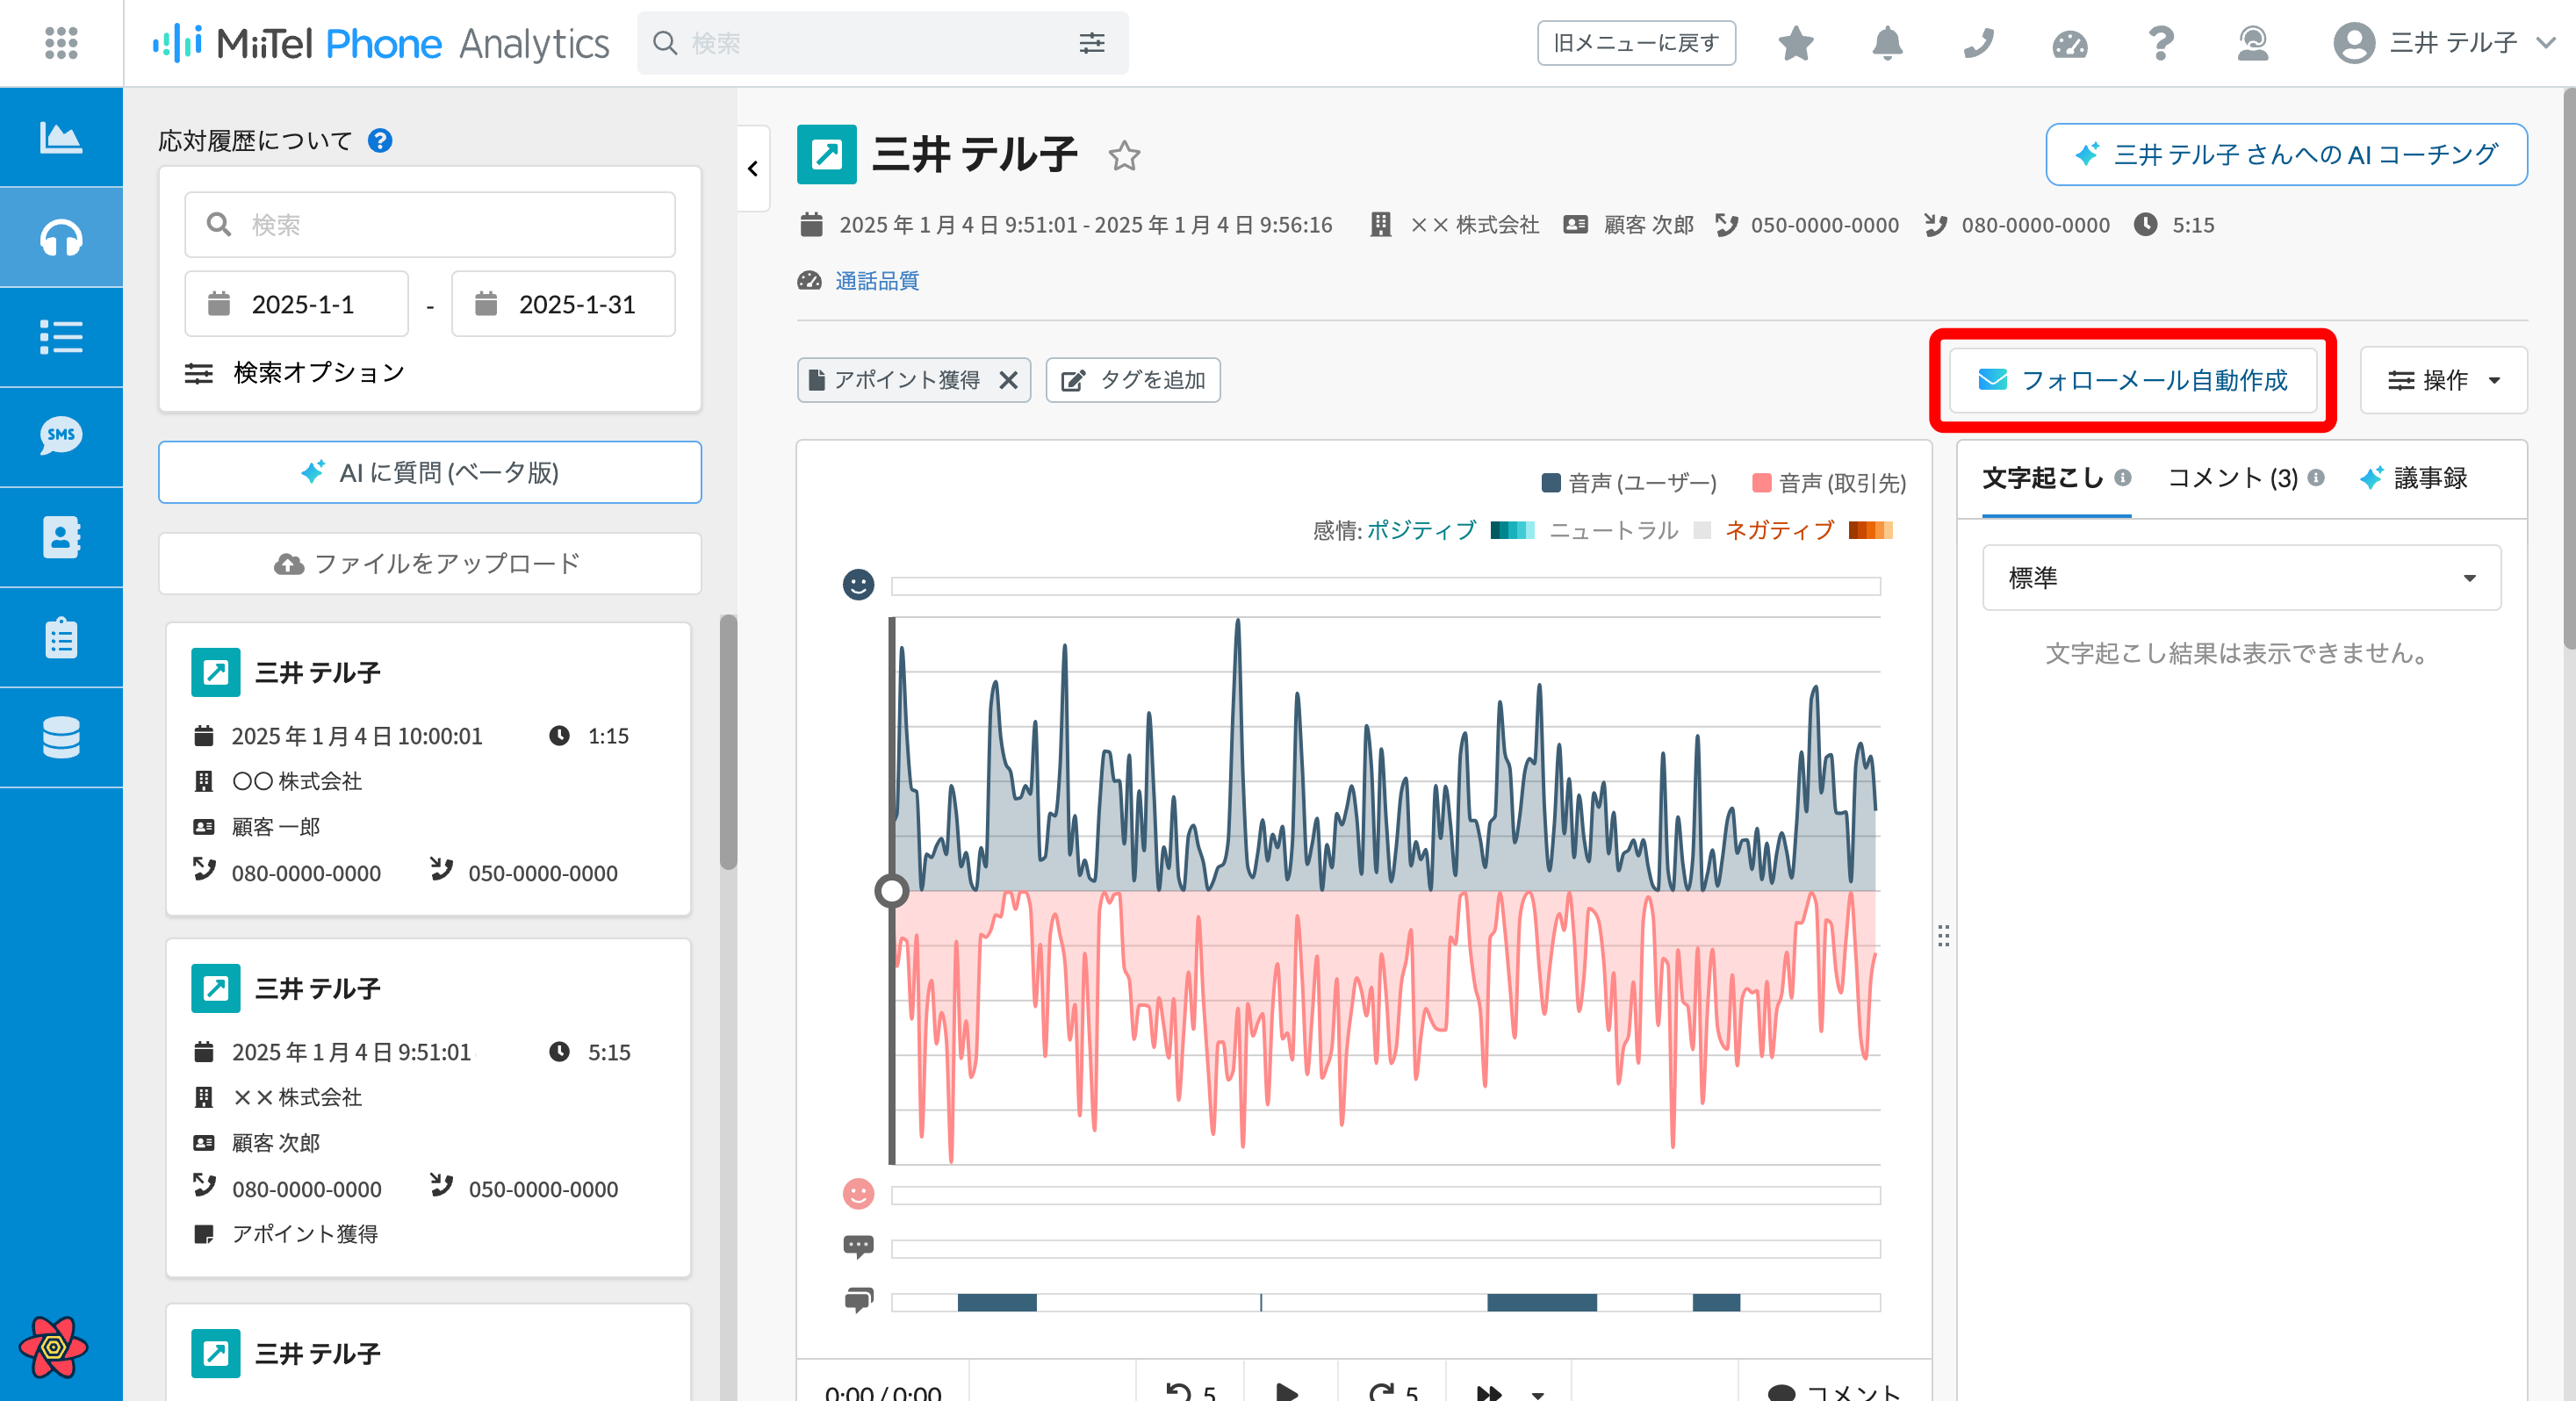Click help icon next to 応対履歴について

380,140
